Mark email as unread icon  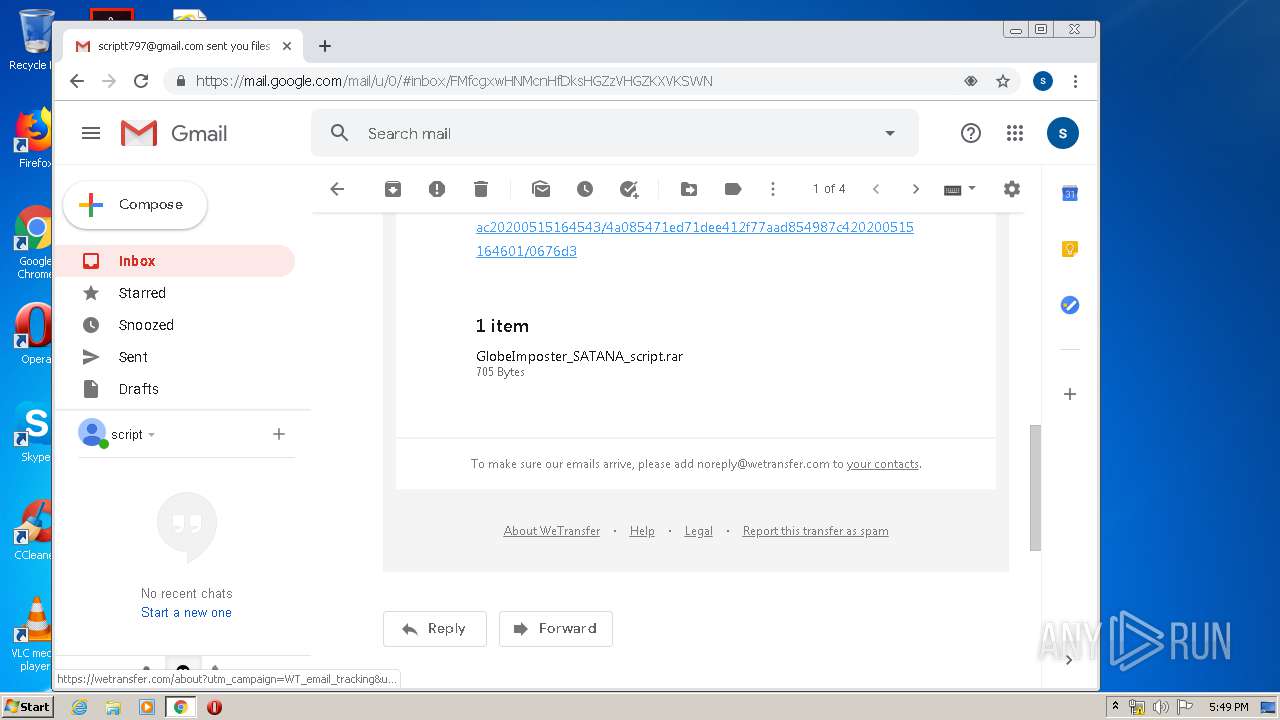coord(541,189)
